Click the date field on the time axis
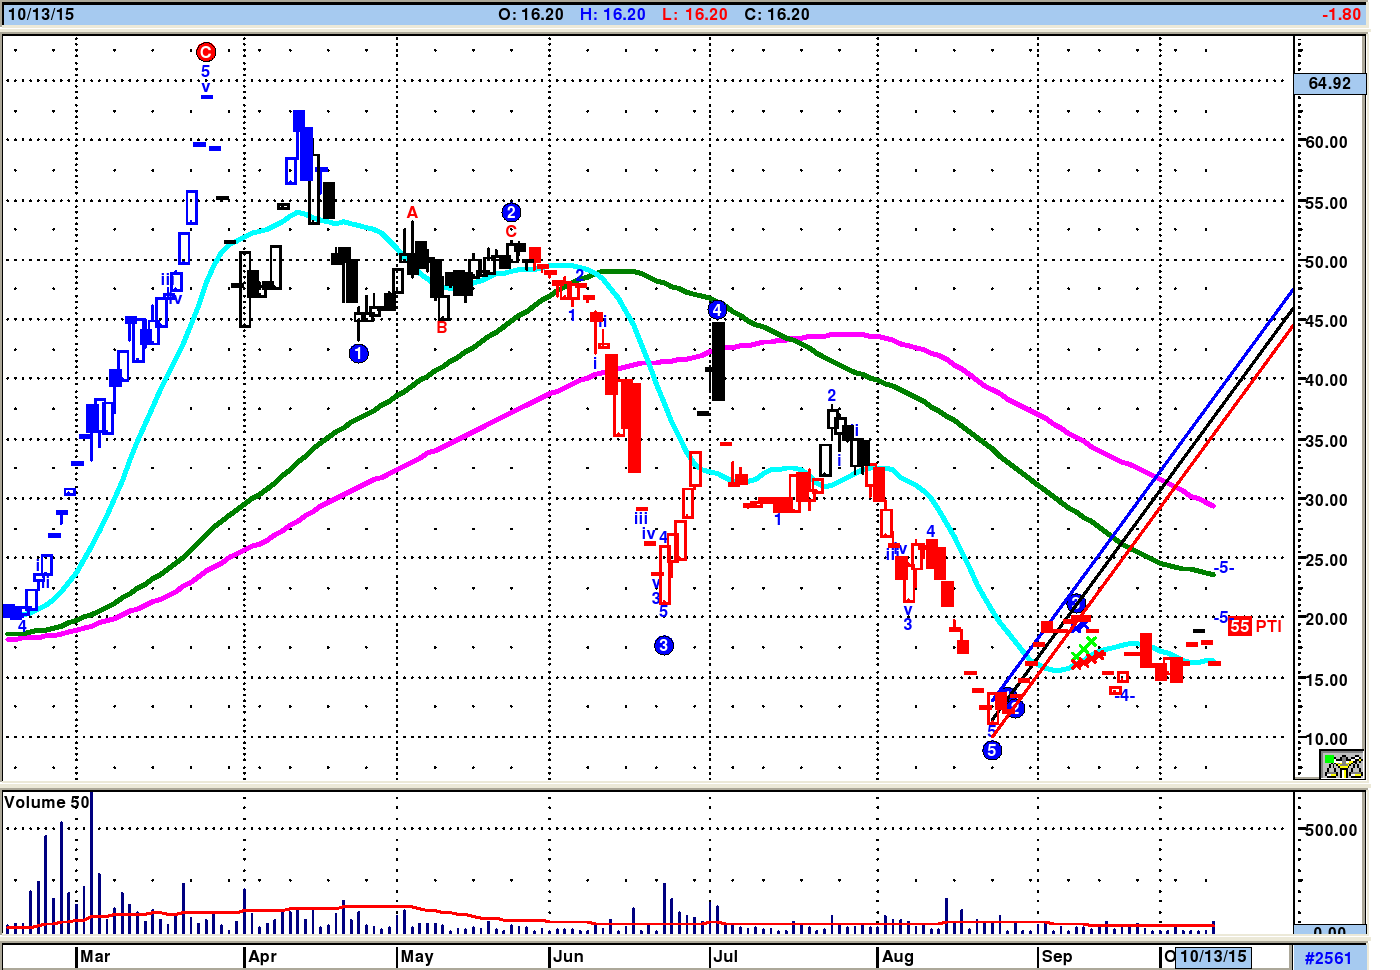 [1212, 956]
